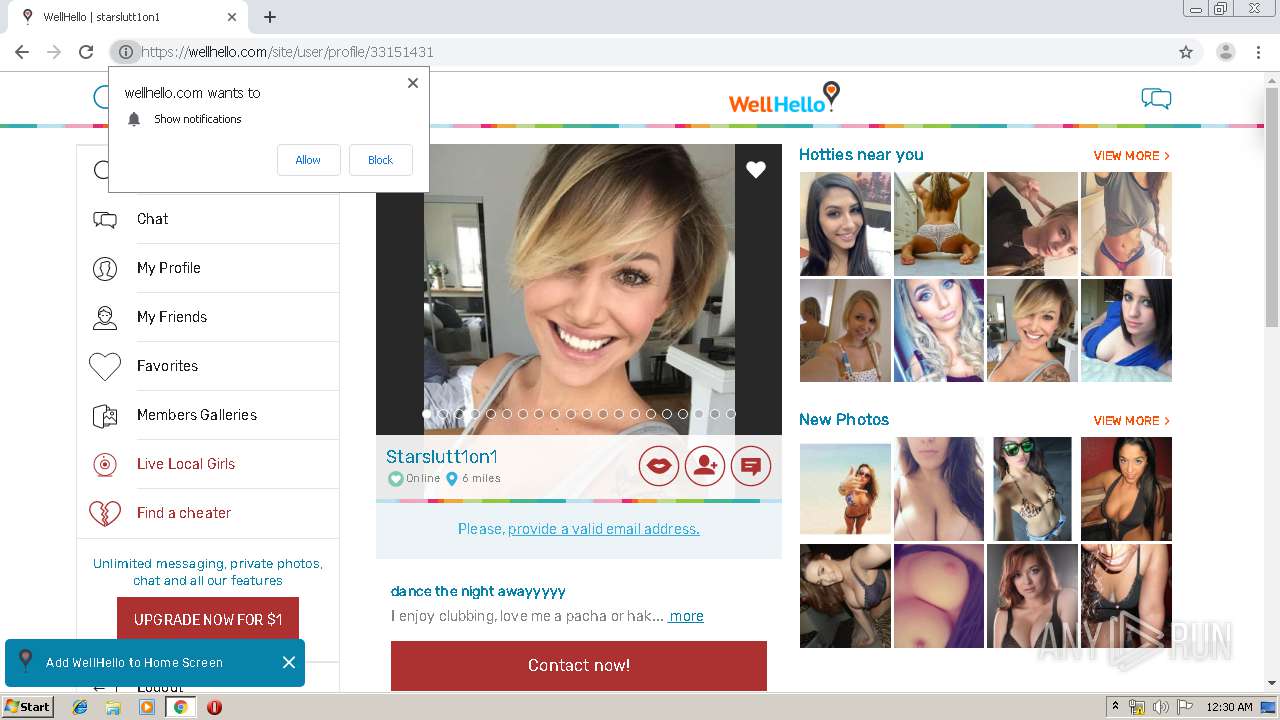The height and width of the screenshot is (720, 1280).
Task: Block notifications from wellhello.com
Action: pos(380,160)
